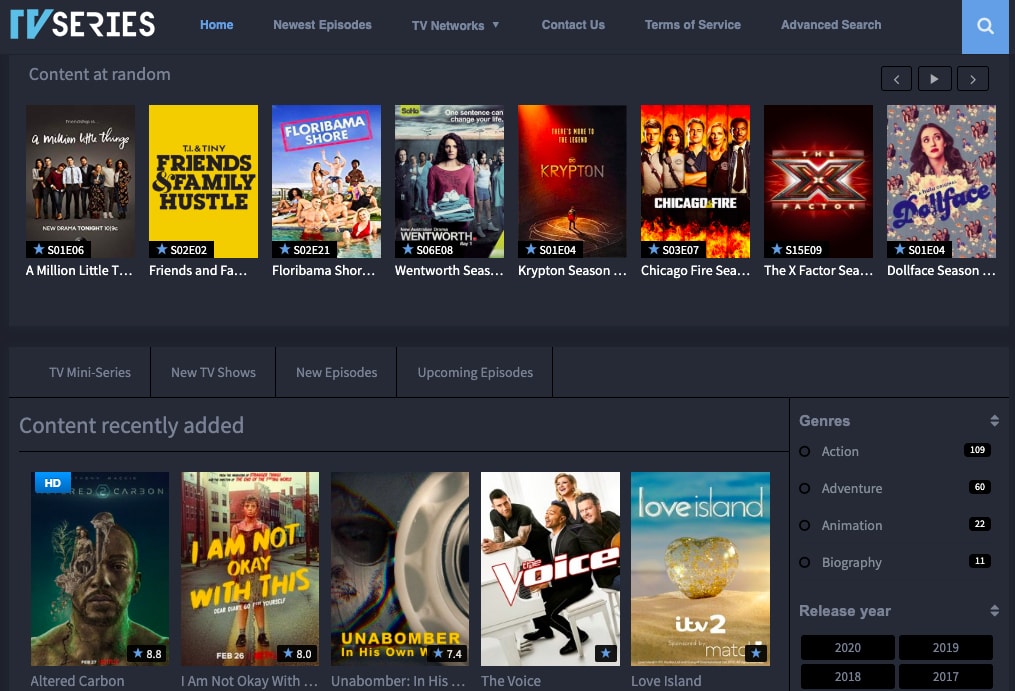Image resolution: width=1015 pixels, height=691 pixels.
Task: Select the Action genre radio button
Action: 805,451
